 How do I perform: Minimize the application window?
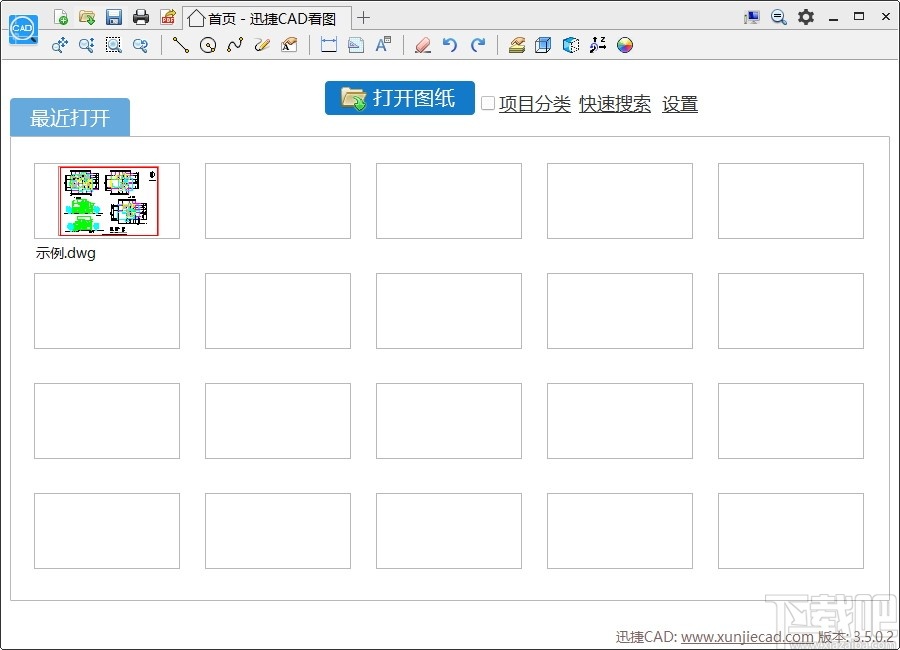click(x=833, y=18)
